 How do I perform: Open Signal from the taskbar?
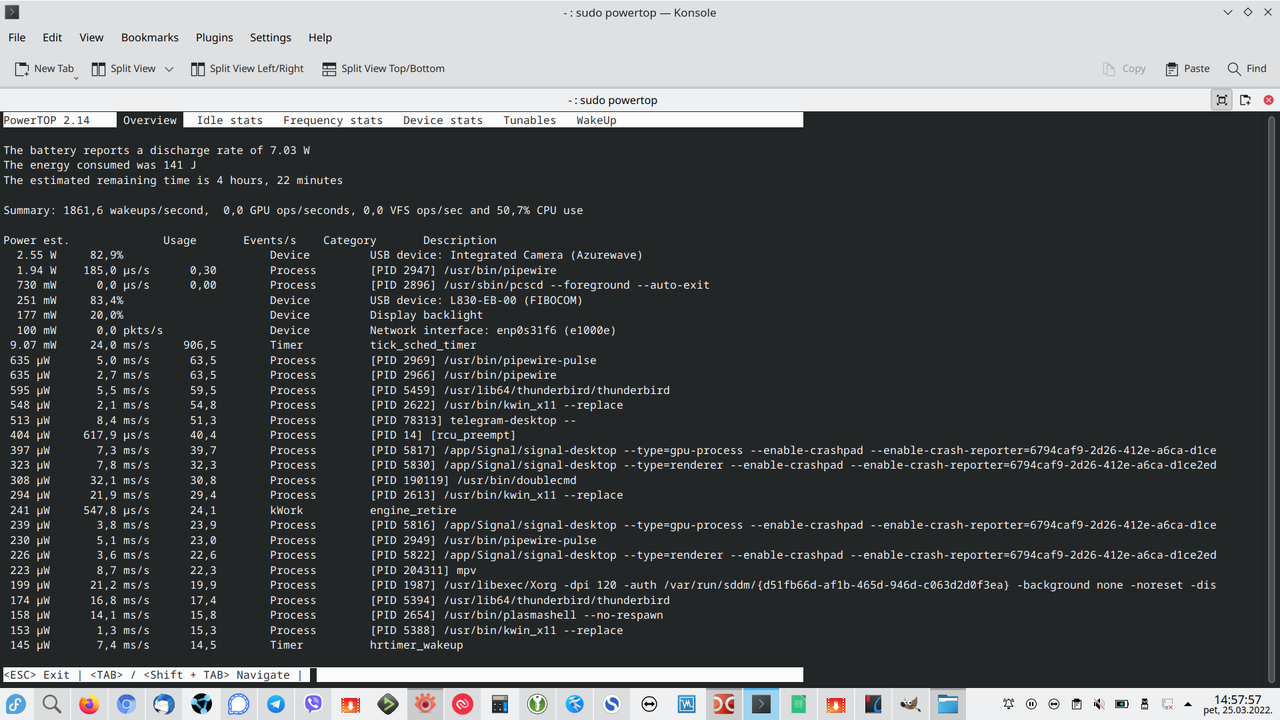[x=238, y=704]
